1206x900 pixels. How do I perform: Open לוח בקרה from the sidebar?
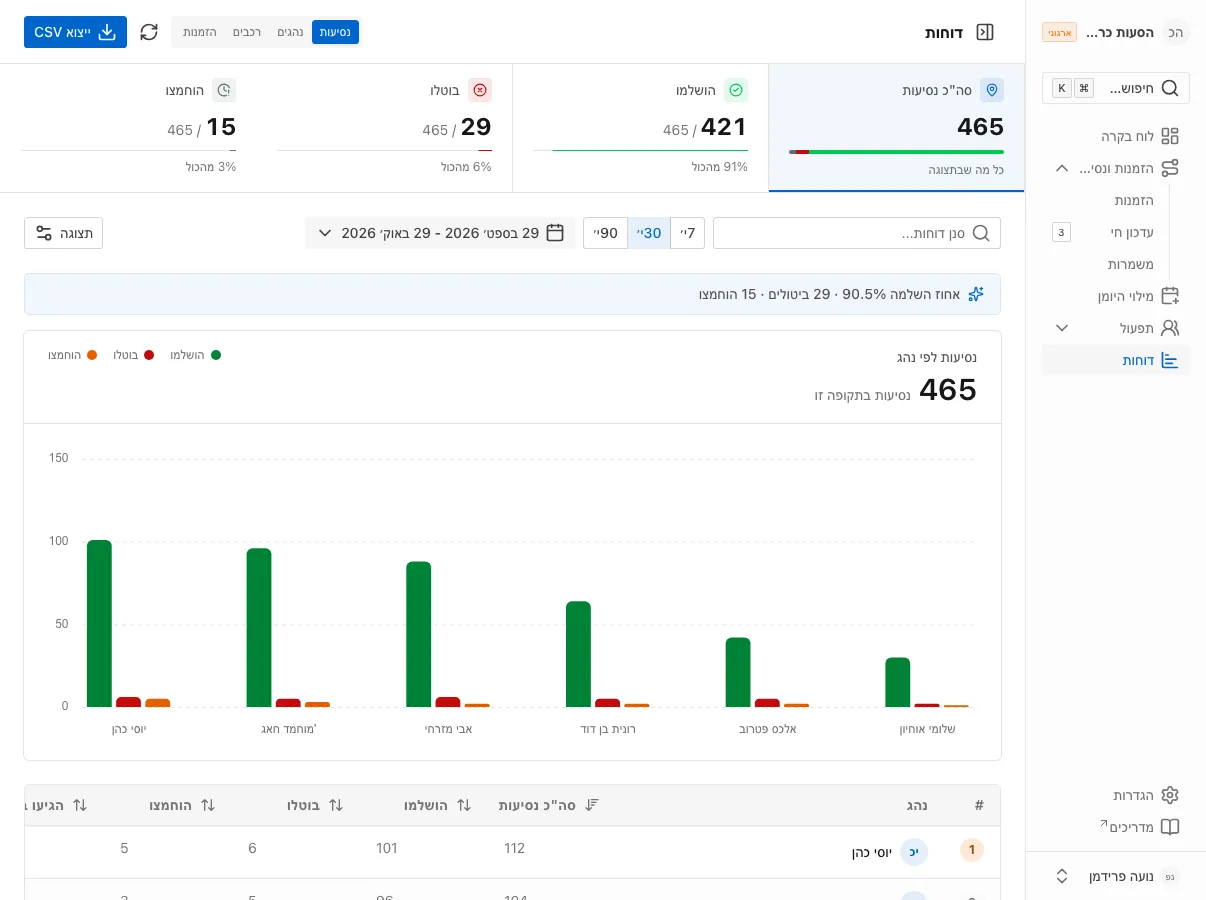click(1116, 136)
